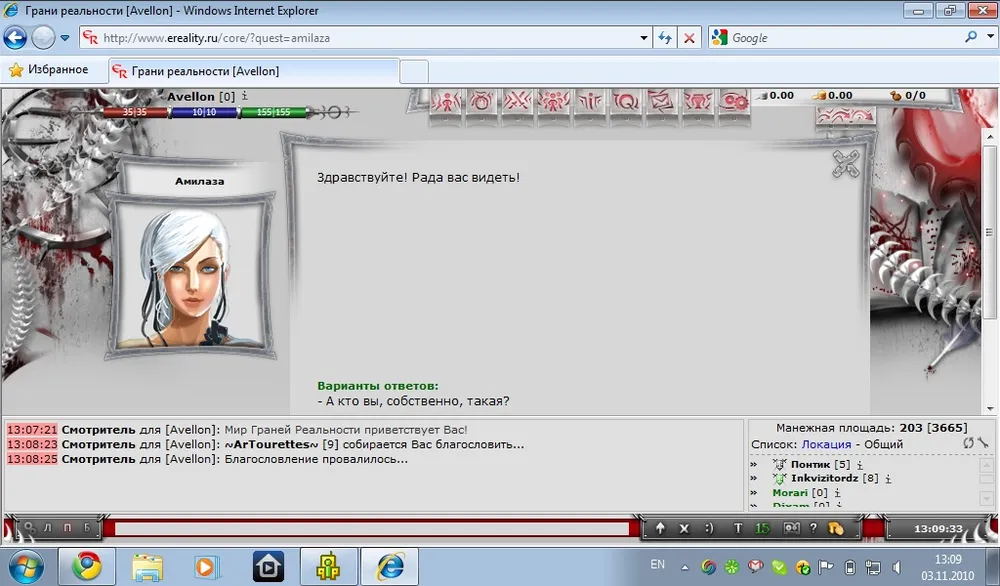Open the mail envelope icon in game toolbar
Viewport: 1000px width, 586px height.
[x=663, y=100]
